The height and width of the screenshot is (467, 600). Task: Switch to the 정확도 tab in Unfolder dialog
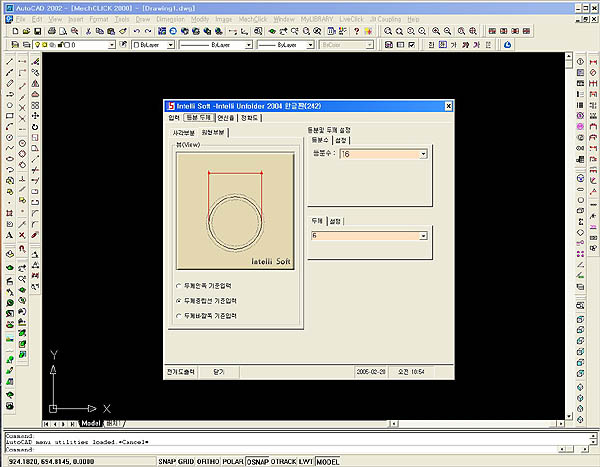[x=249, y=118]
